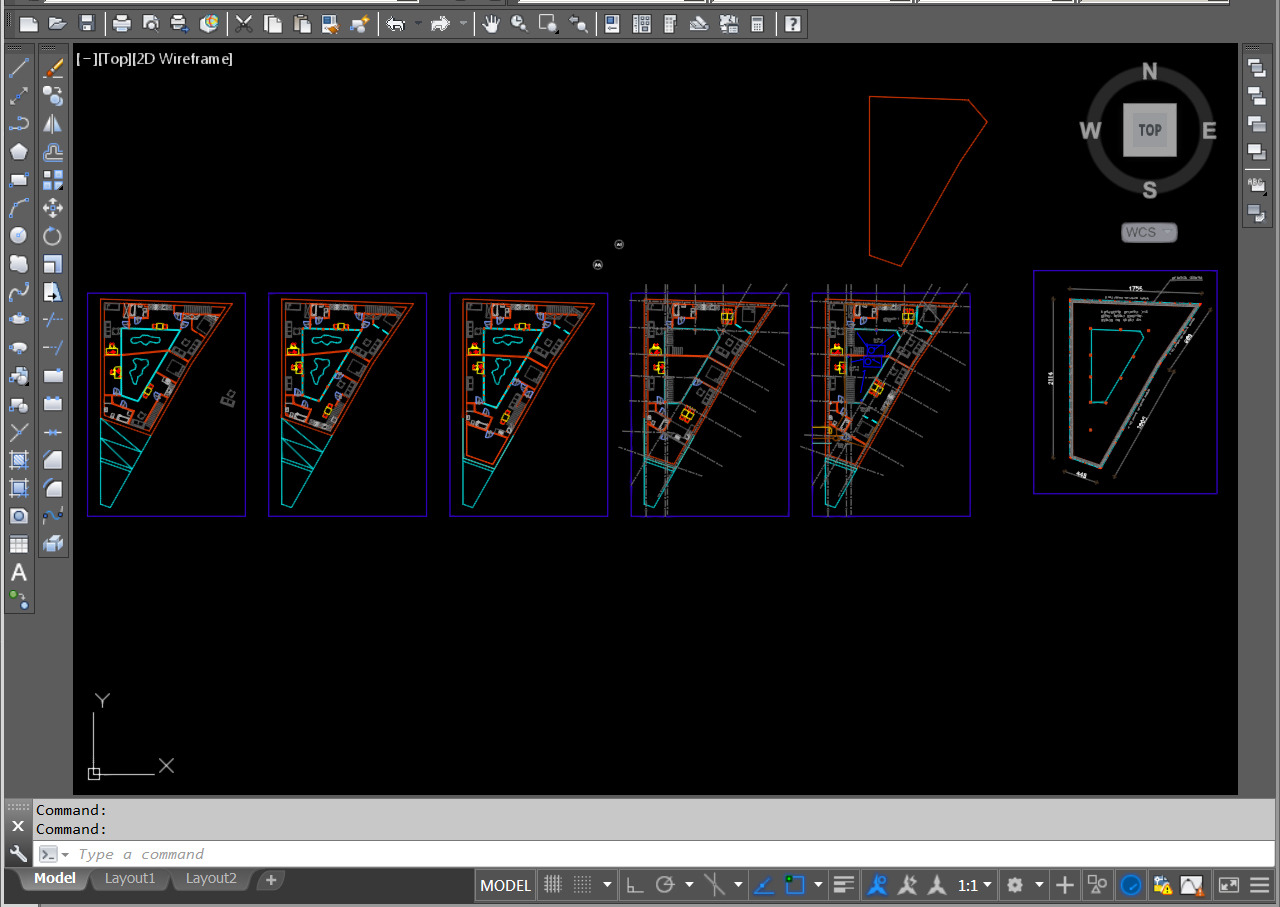Toggle grid display in status bar
This screenshot has width=1280, height=907.
(x=552, y=885)
